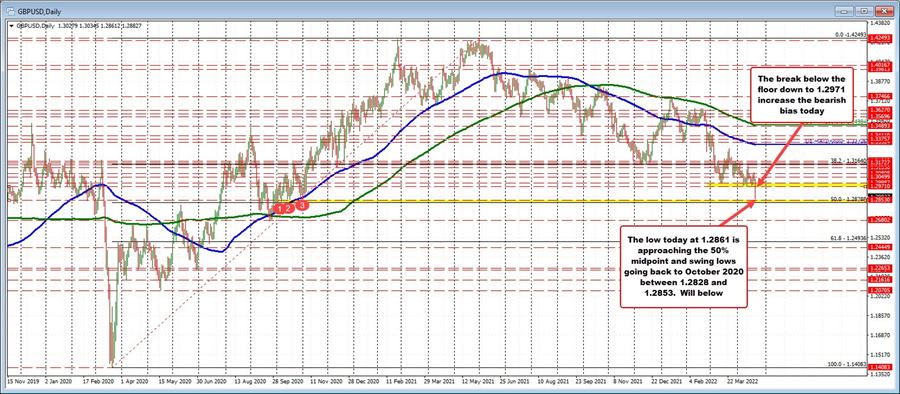The width and height of the screenshot is (900, 394).
Task: Click the price axis value 1.38770
Action: [x=879, y=82]
